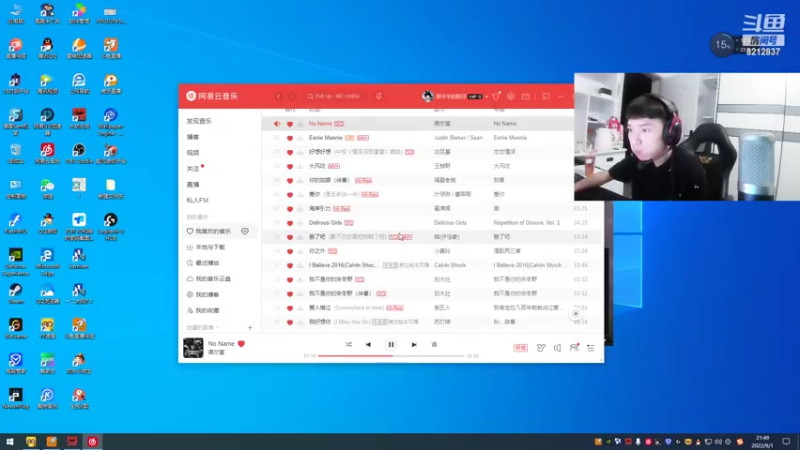Click album Repetition of Groove, Vol. 2
The height and width of the screenshot is (450, 800).
pyautogui.click(x=527, y=223)
